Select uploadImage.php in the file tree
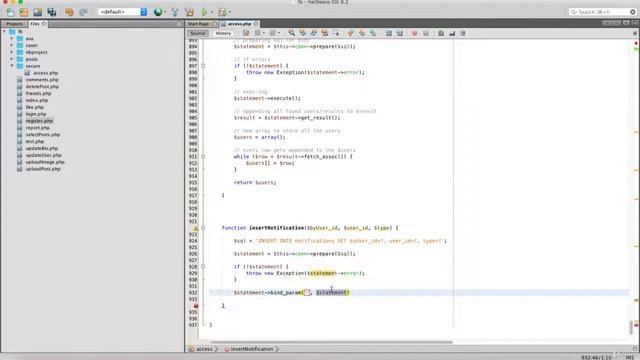 click(x=45, y=162)
